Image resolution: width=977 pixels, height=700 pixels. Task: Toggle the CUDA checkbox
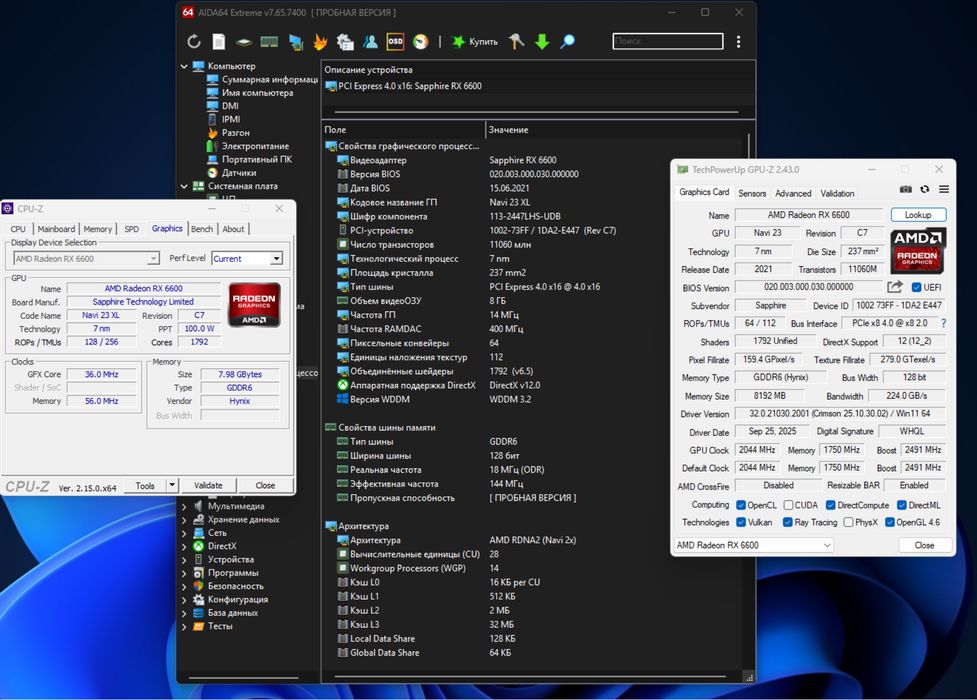[x=788, y=505]
